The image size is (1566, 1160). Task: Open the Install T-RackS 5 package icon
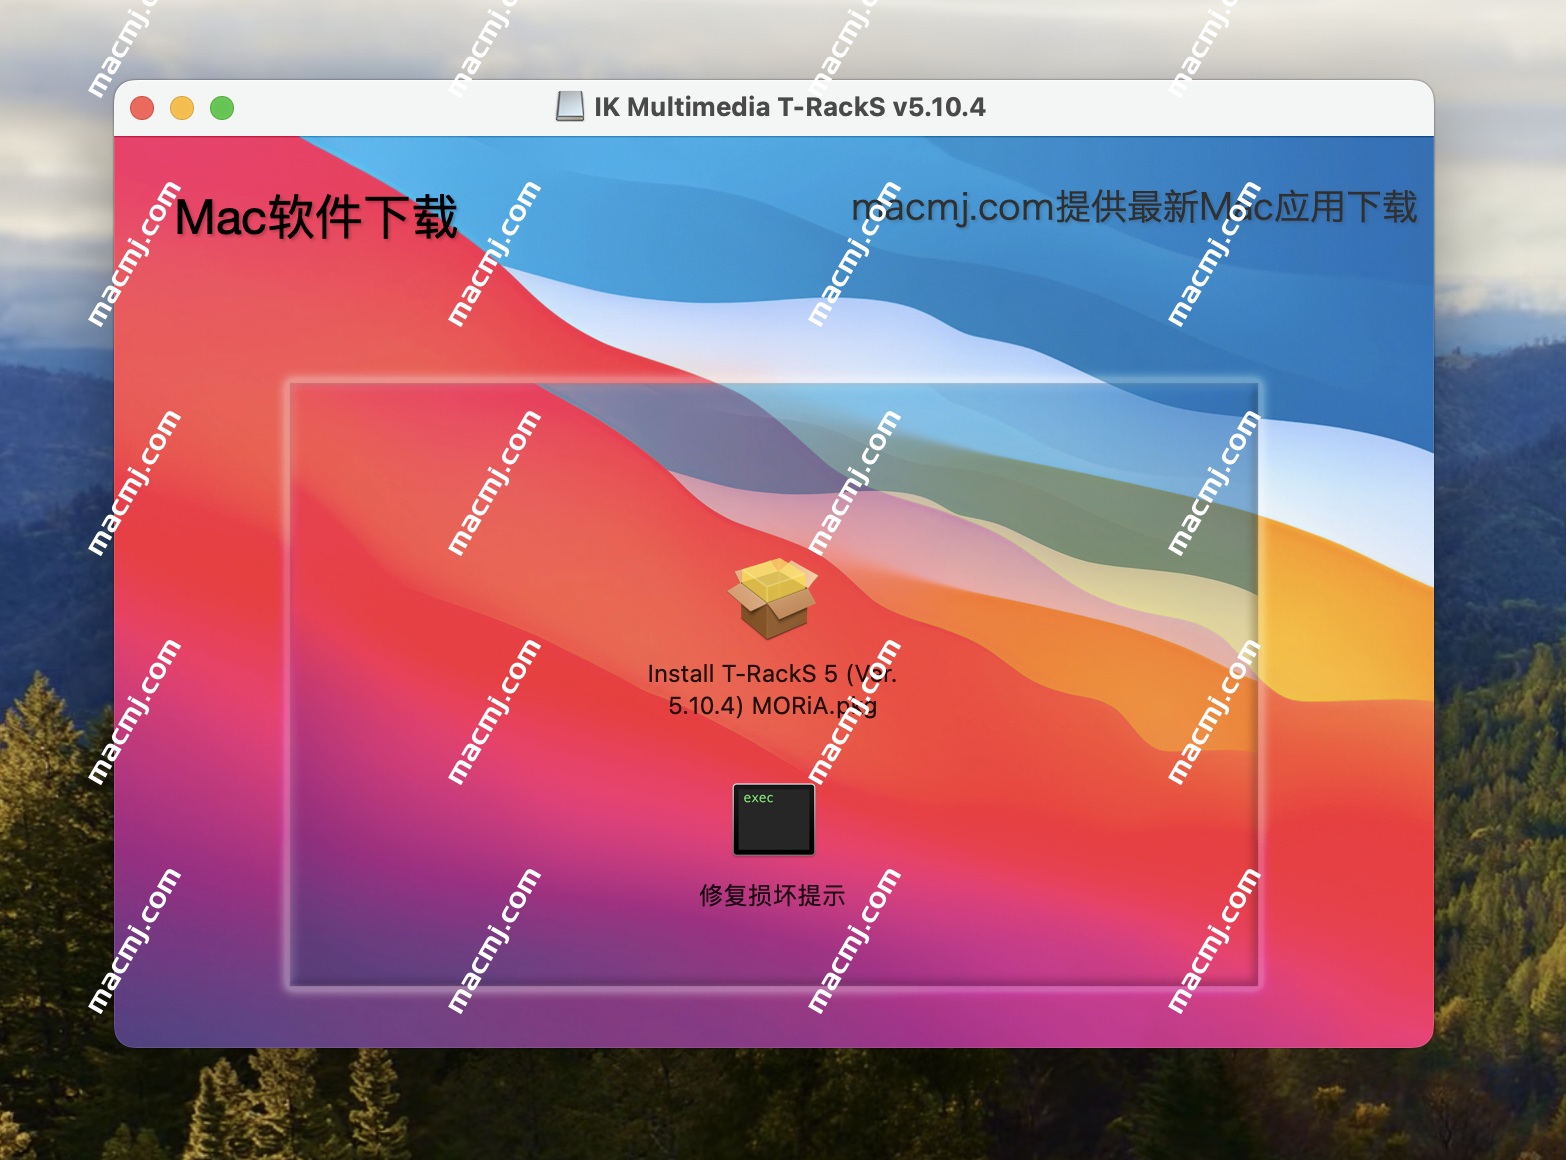(772, 598)
